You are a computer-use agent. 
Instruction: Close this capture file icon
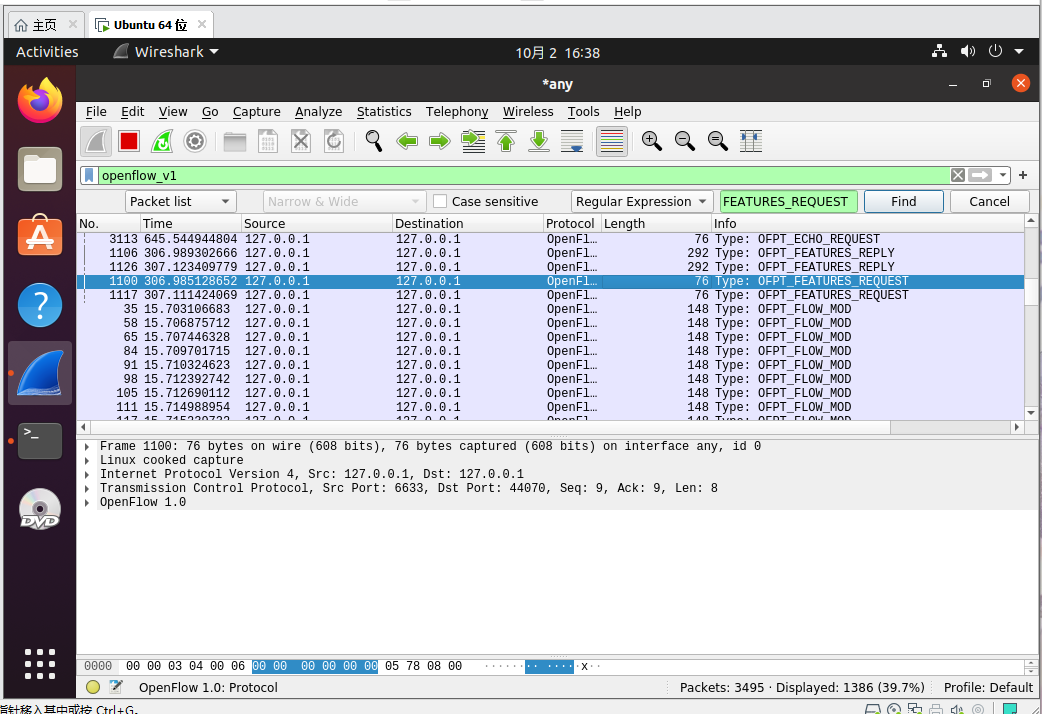point(301,141)
